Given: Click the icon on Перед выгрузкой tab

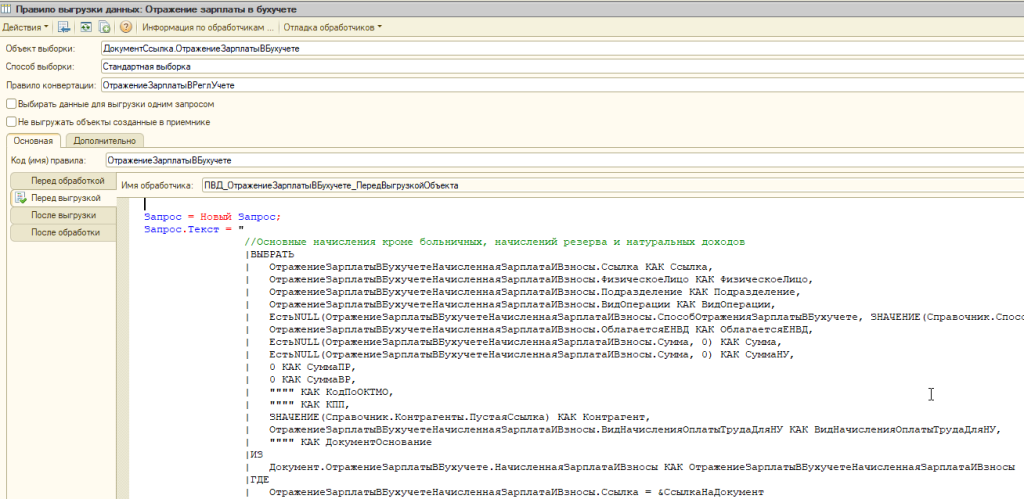Looking at the screenshot, I should [20, 198].
